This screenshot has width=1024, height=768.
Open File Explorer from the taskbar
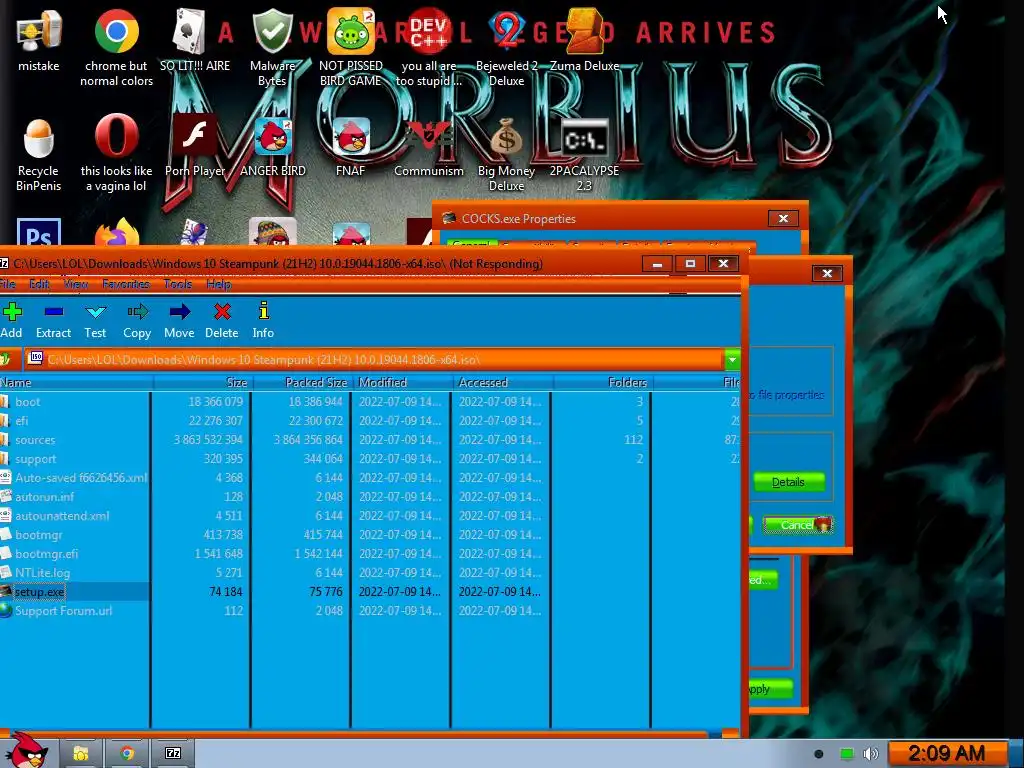pyautogui.click(x=81, y=754)
